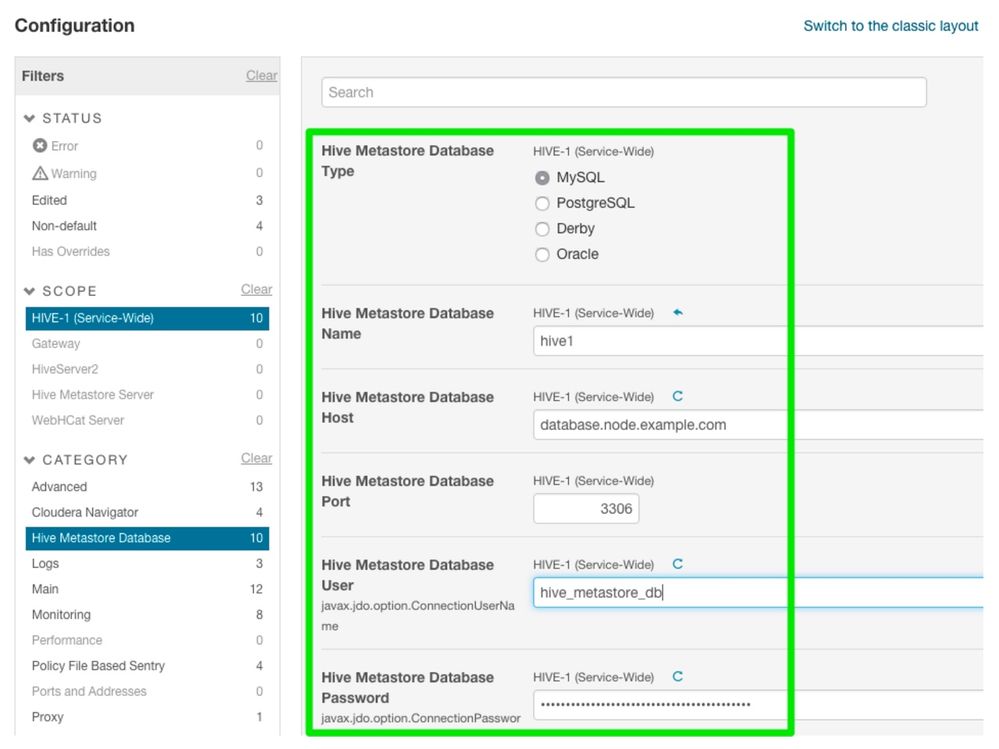Pick the Oracle radio option
This screenshot has width=999, height=749.
[542, 255]
